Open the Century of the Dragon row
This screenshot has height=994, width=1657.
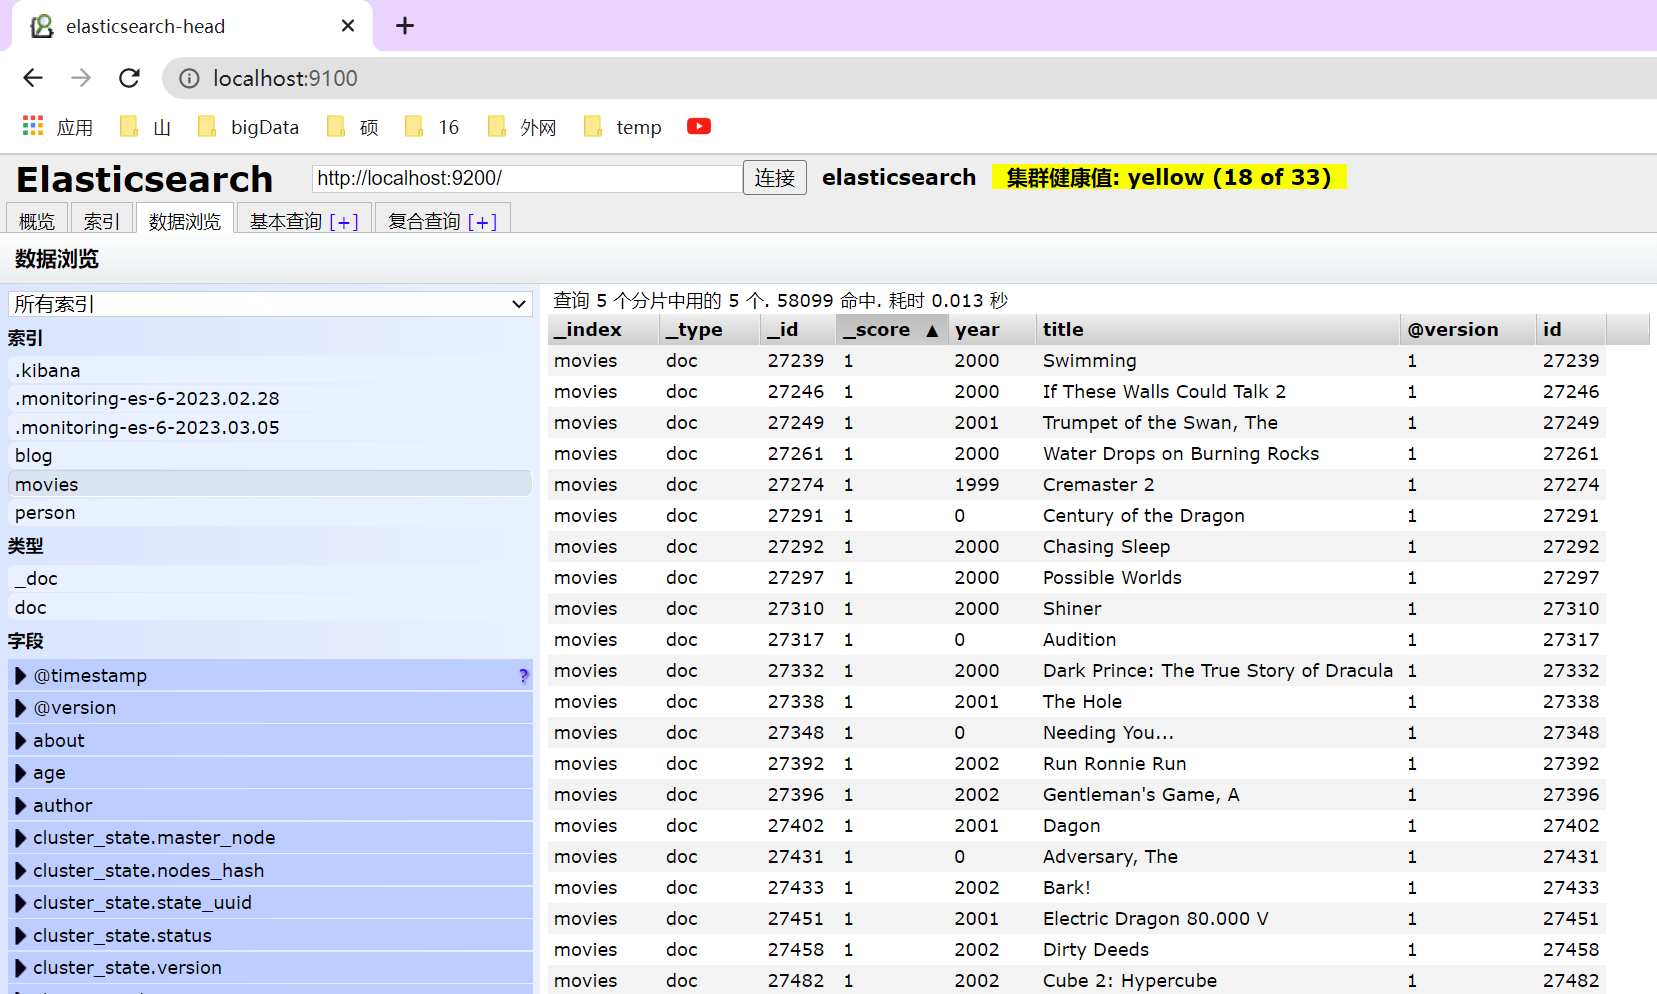click(x=1077, y=516)
